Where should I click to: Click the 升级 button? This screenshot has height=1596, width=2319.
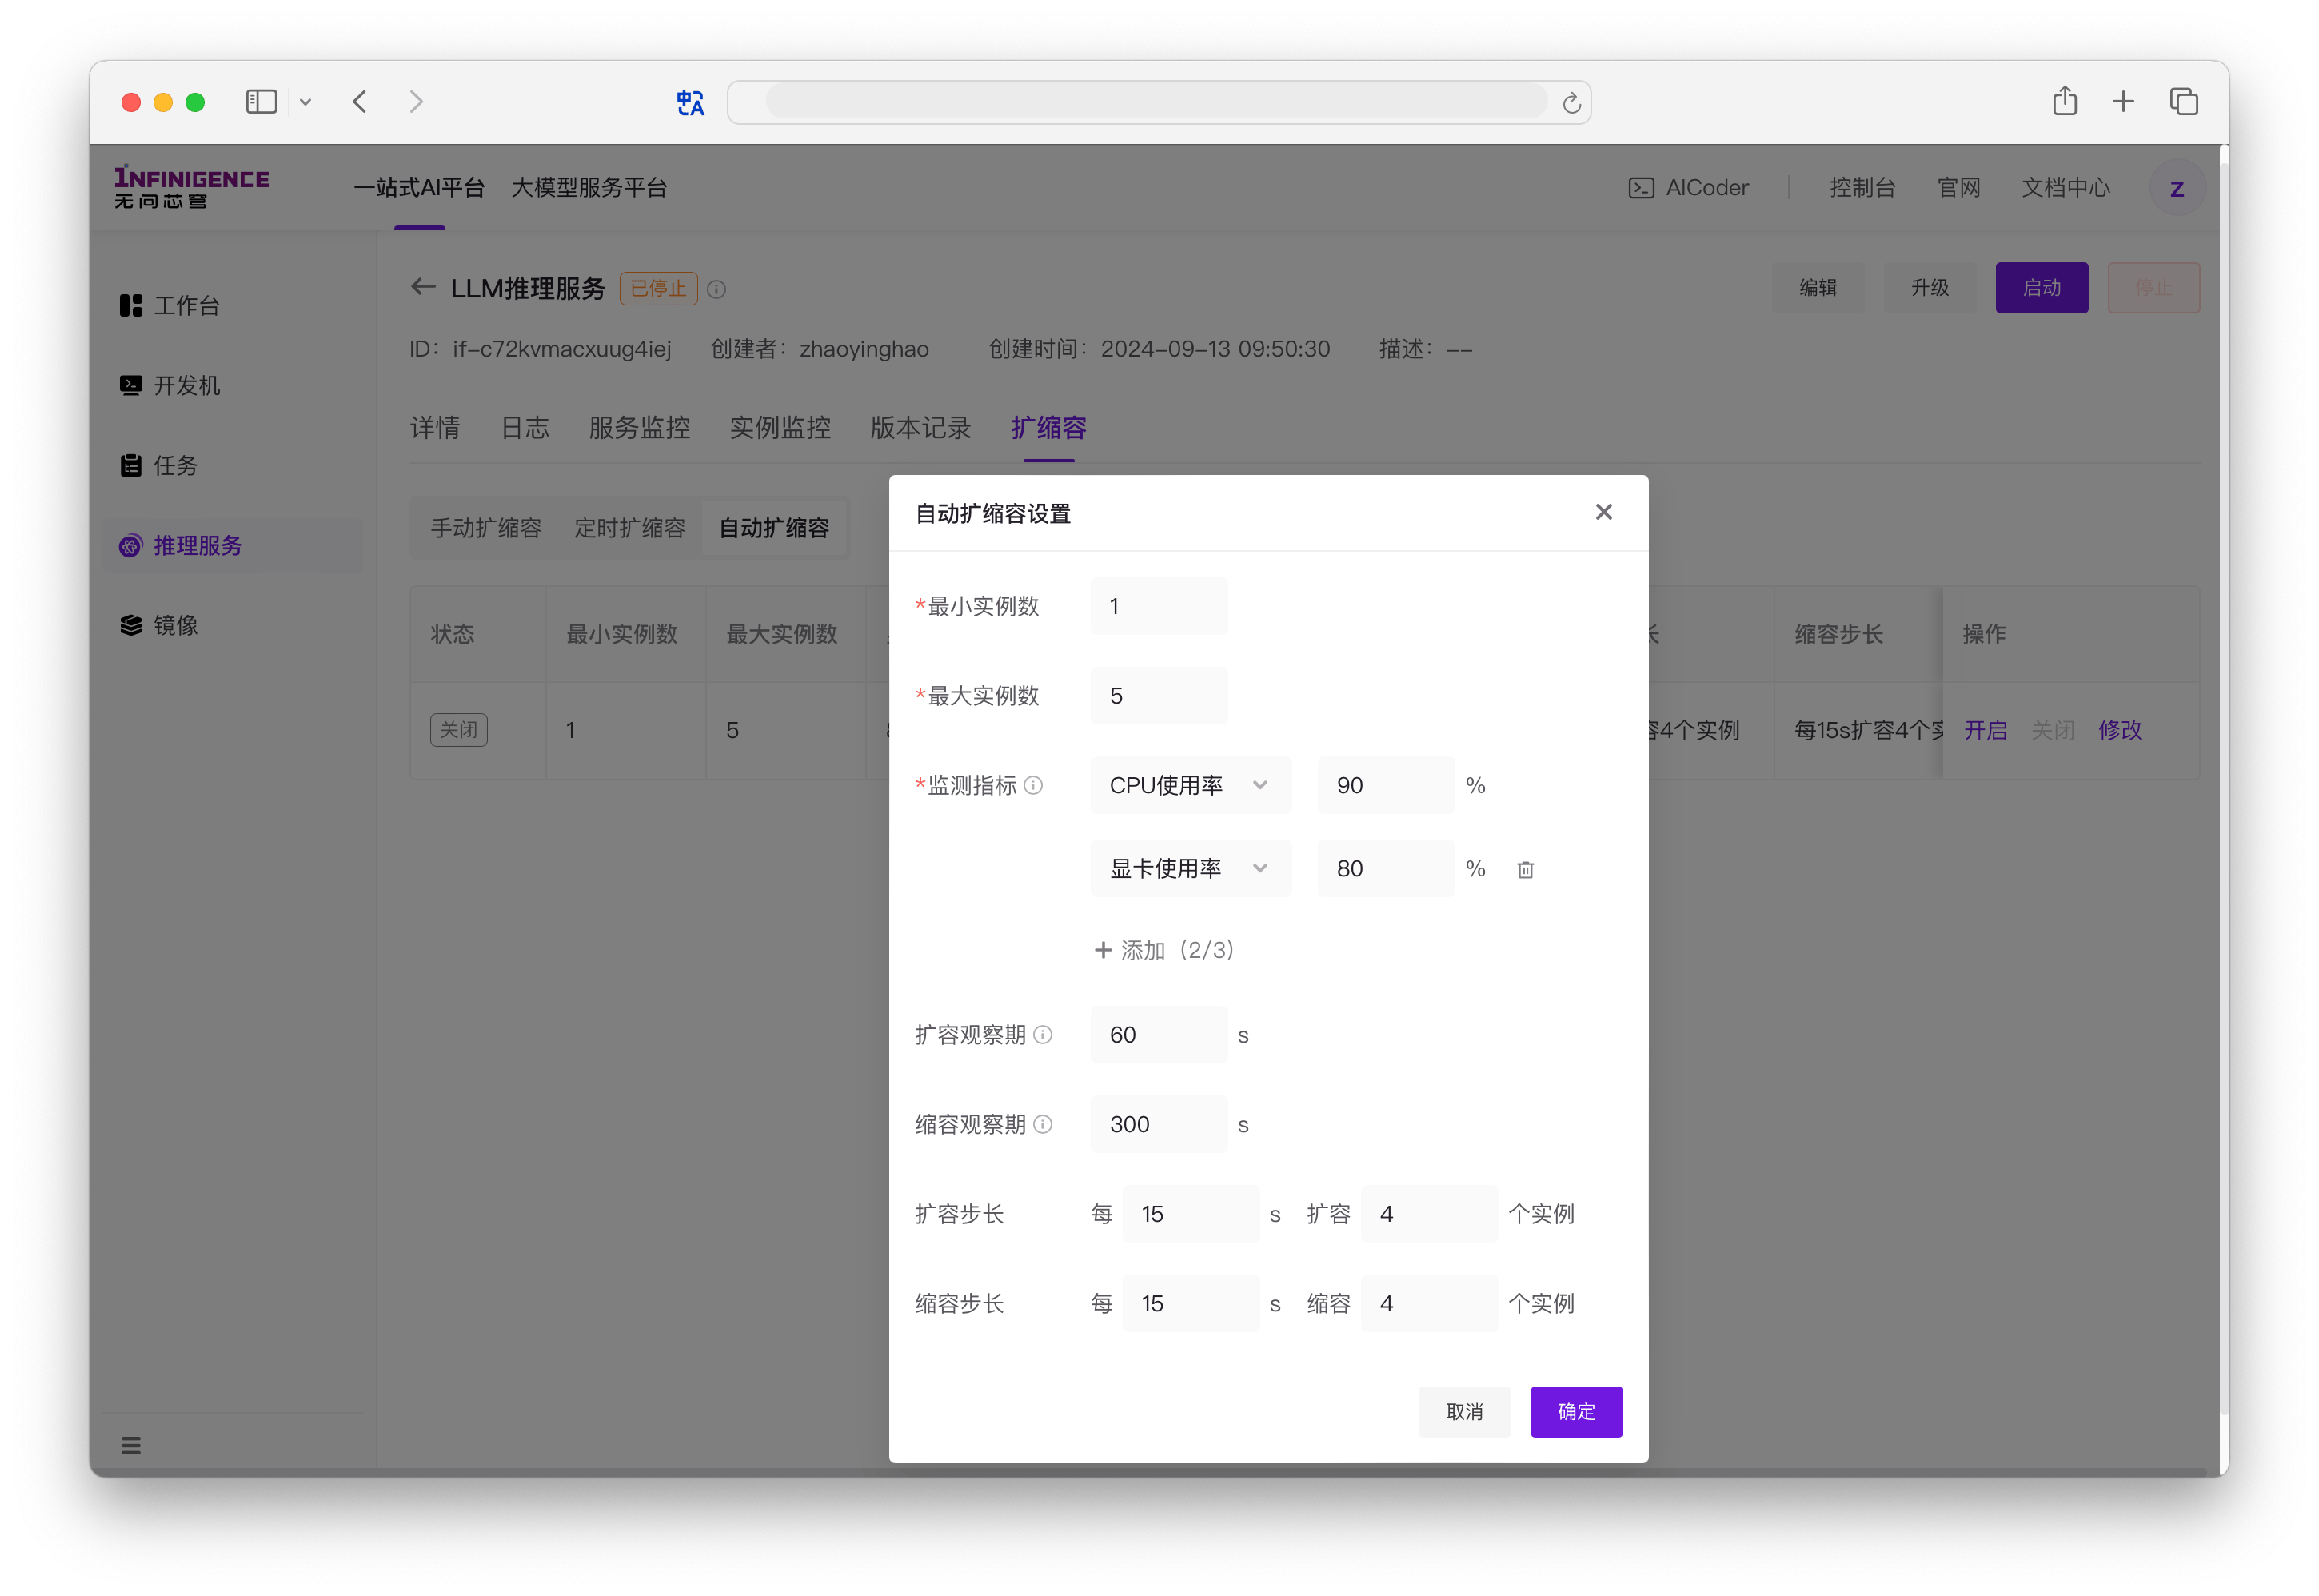click(x=1930, y=288)
